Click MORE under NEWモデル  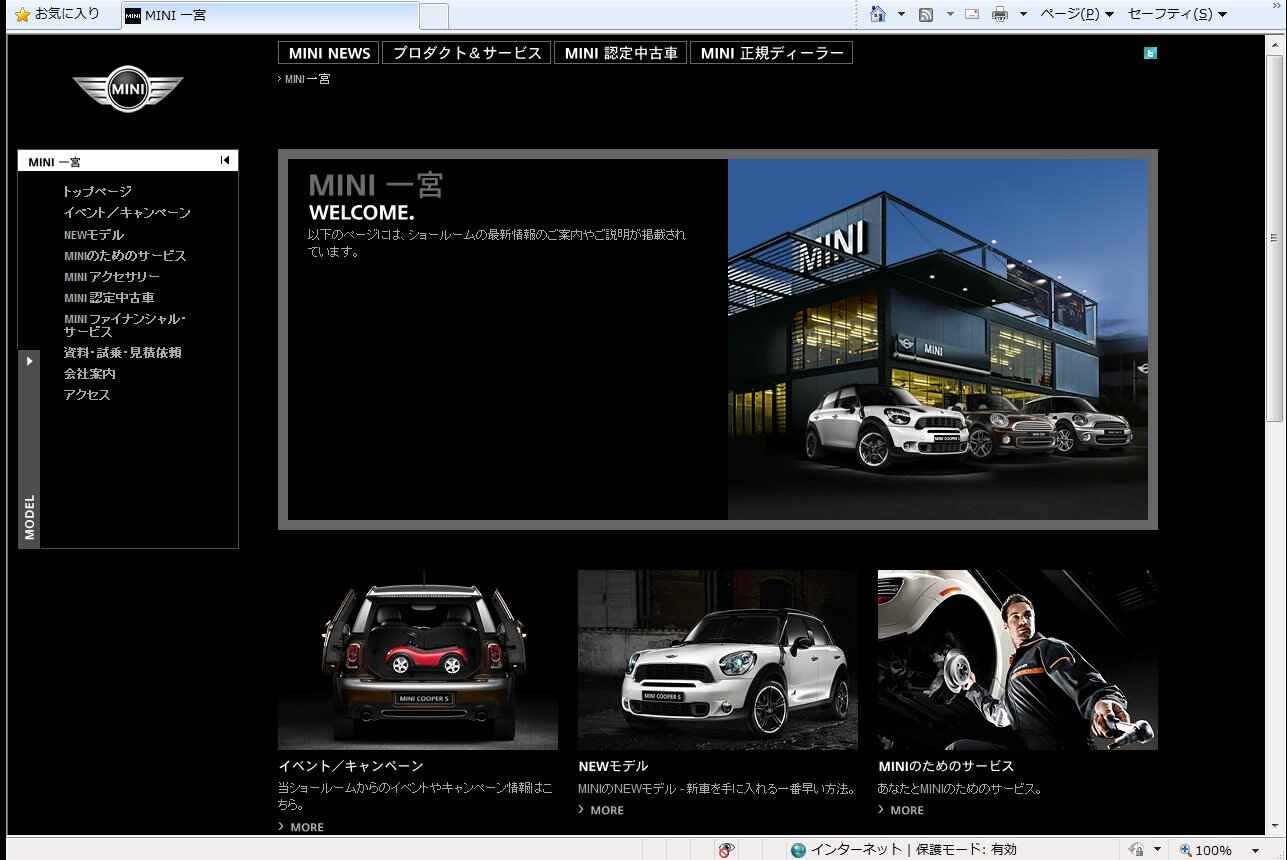coord(606,810)
